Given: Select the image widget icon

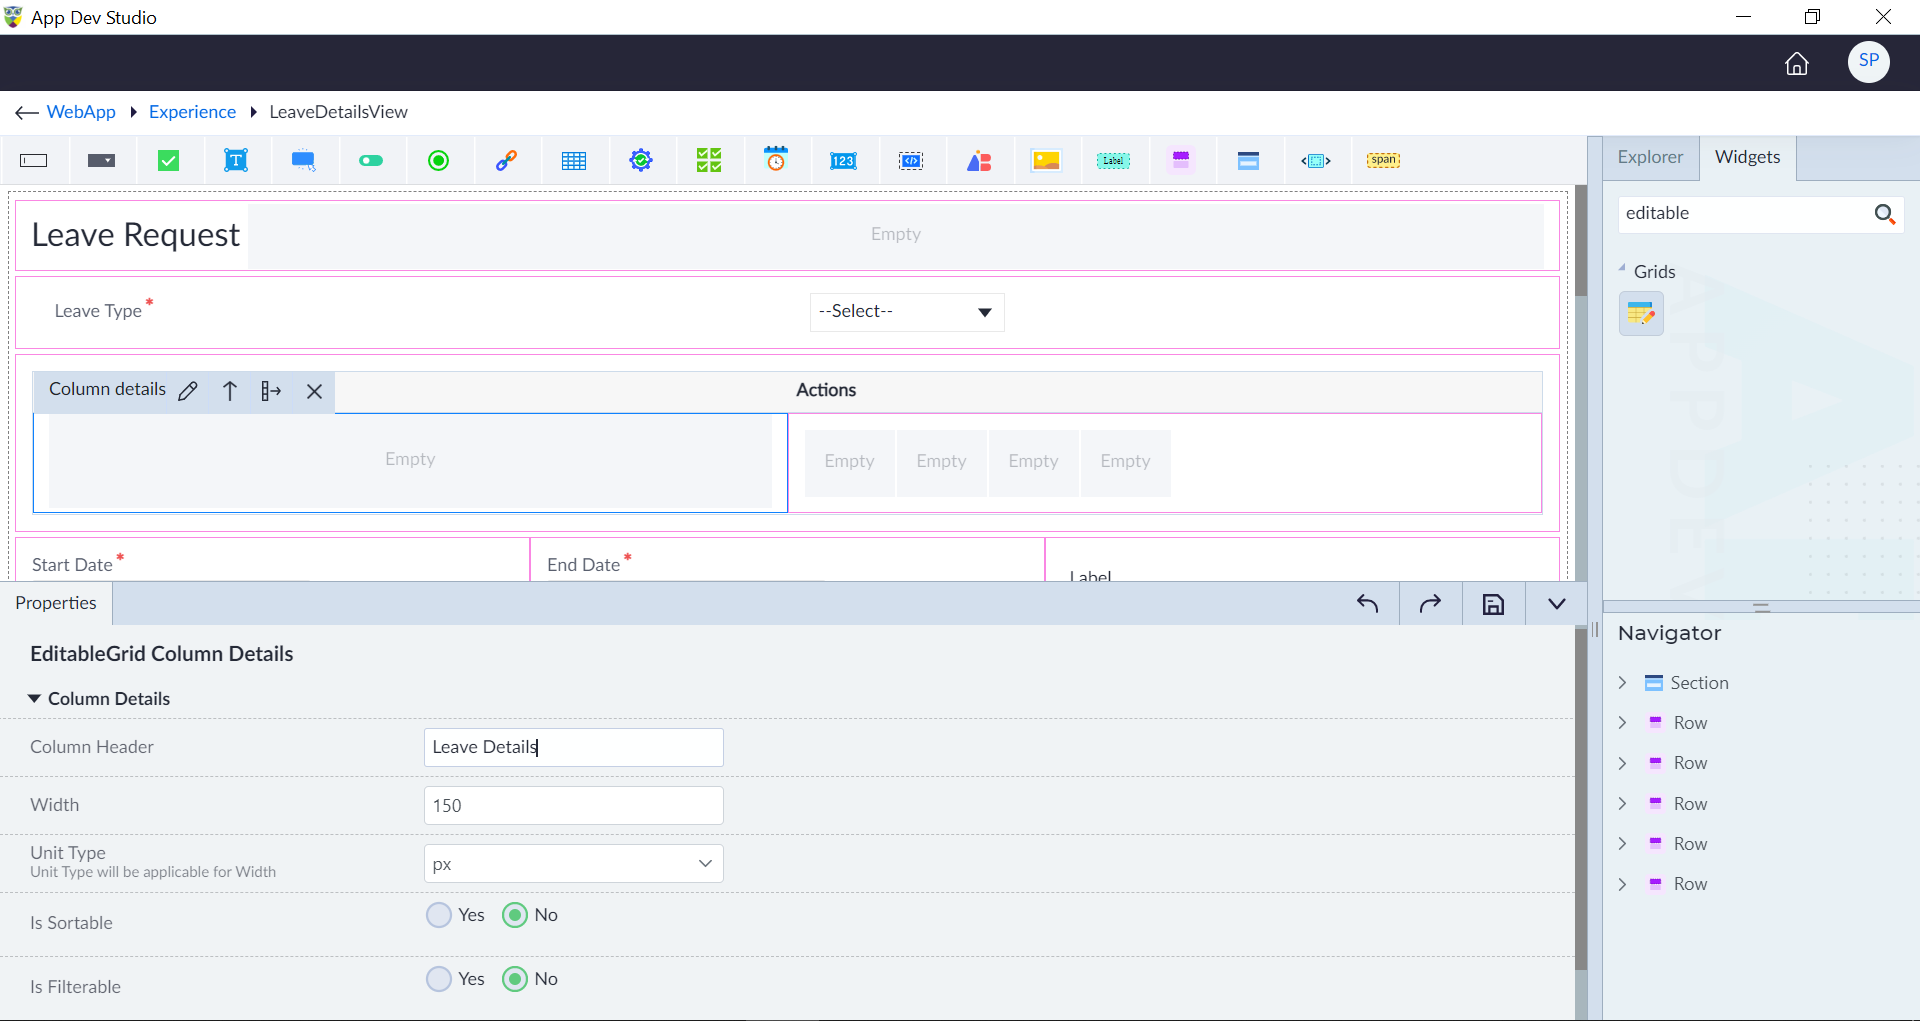Looking at the screenshot, I should point(1046,161).
